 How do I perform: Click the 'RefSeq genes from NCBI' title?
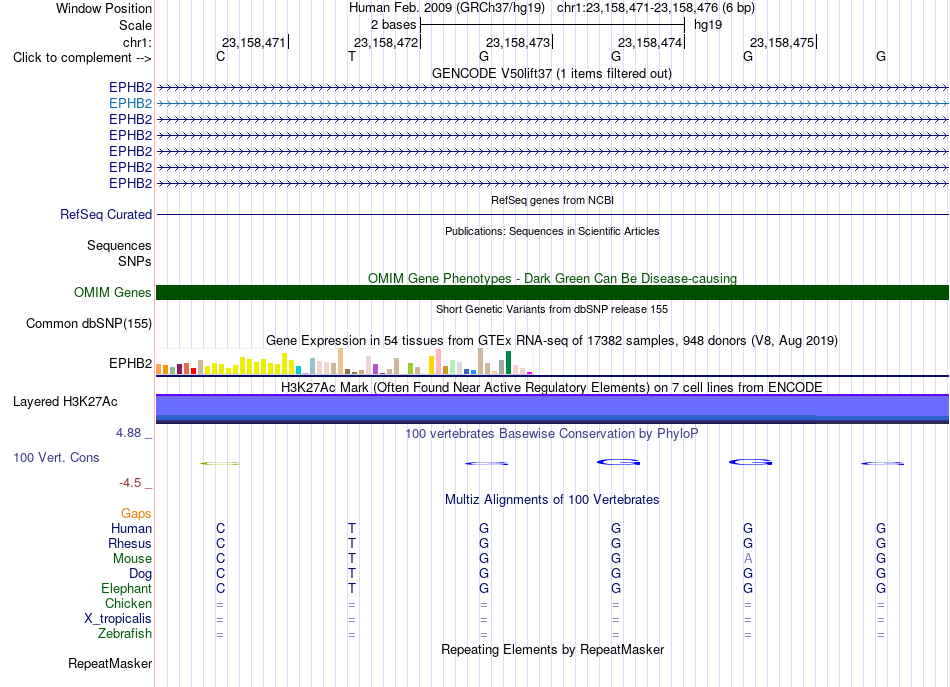(x=552, y=200)
